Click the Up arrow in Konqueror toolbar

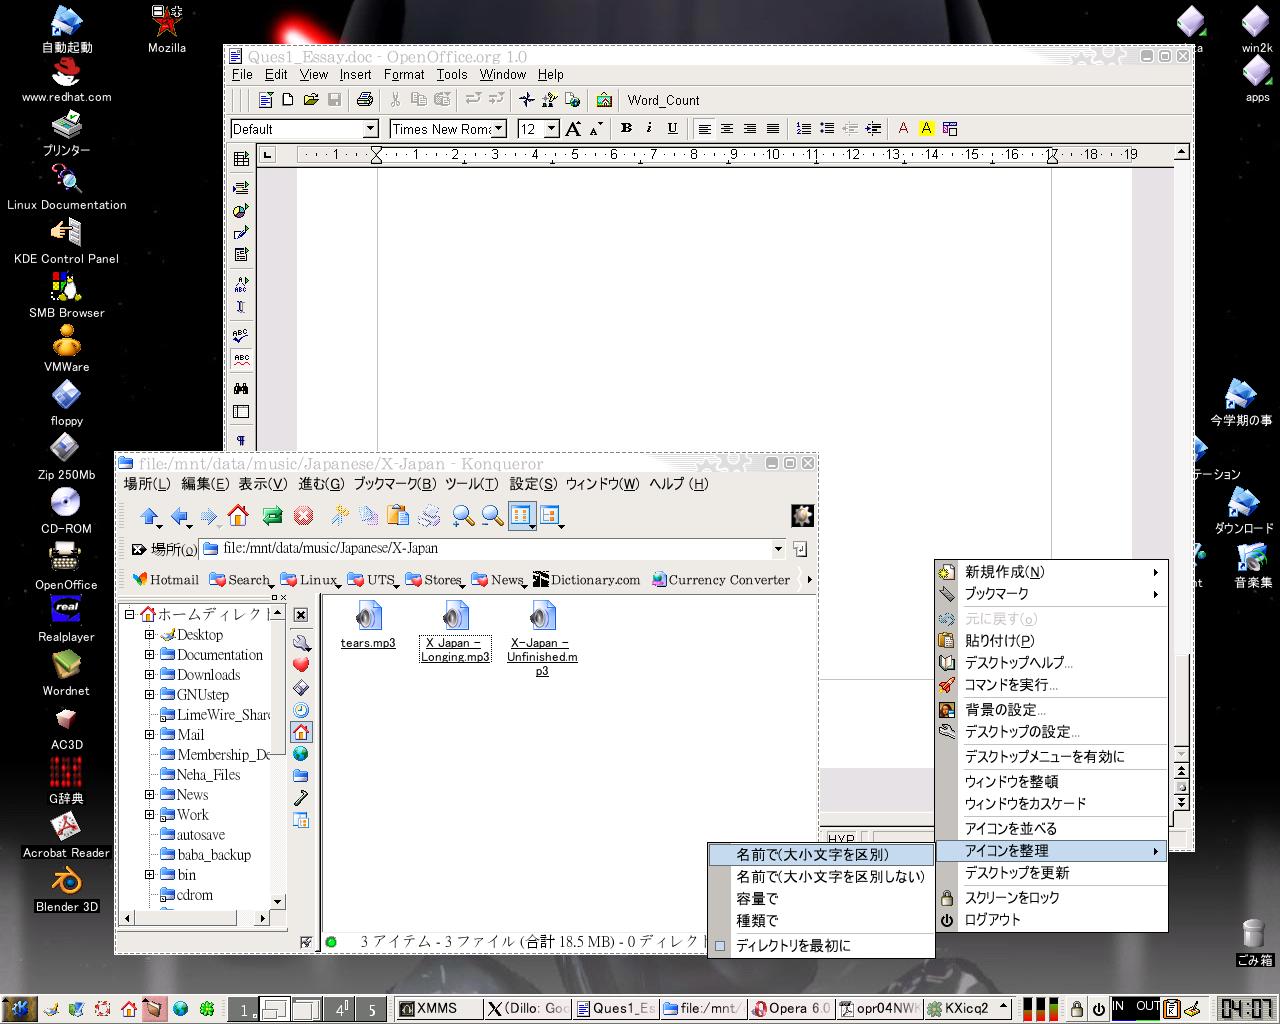tap(150, 516)
